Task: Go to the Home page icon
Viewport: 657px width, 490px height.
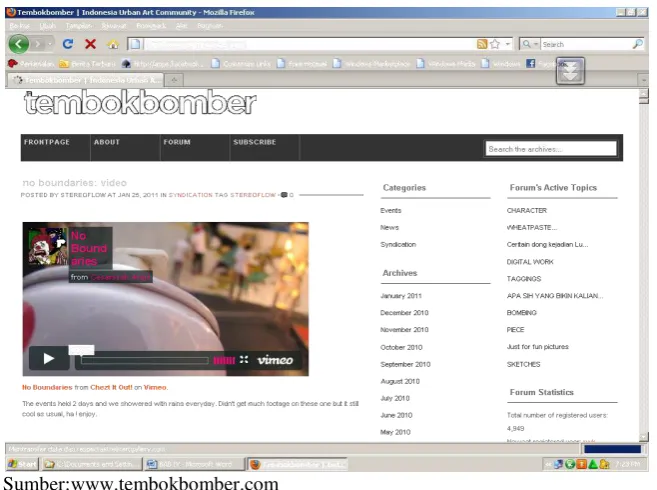Action: 113,44
